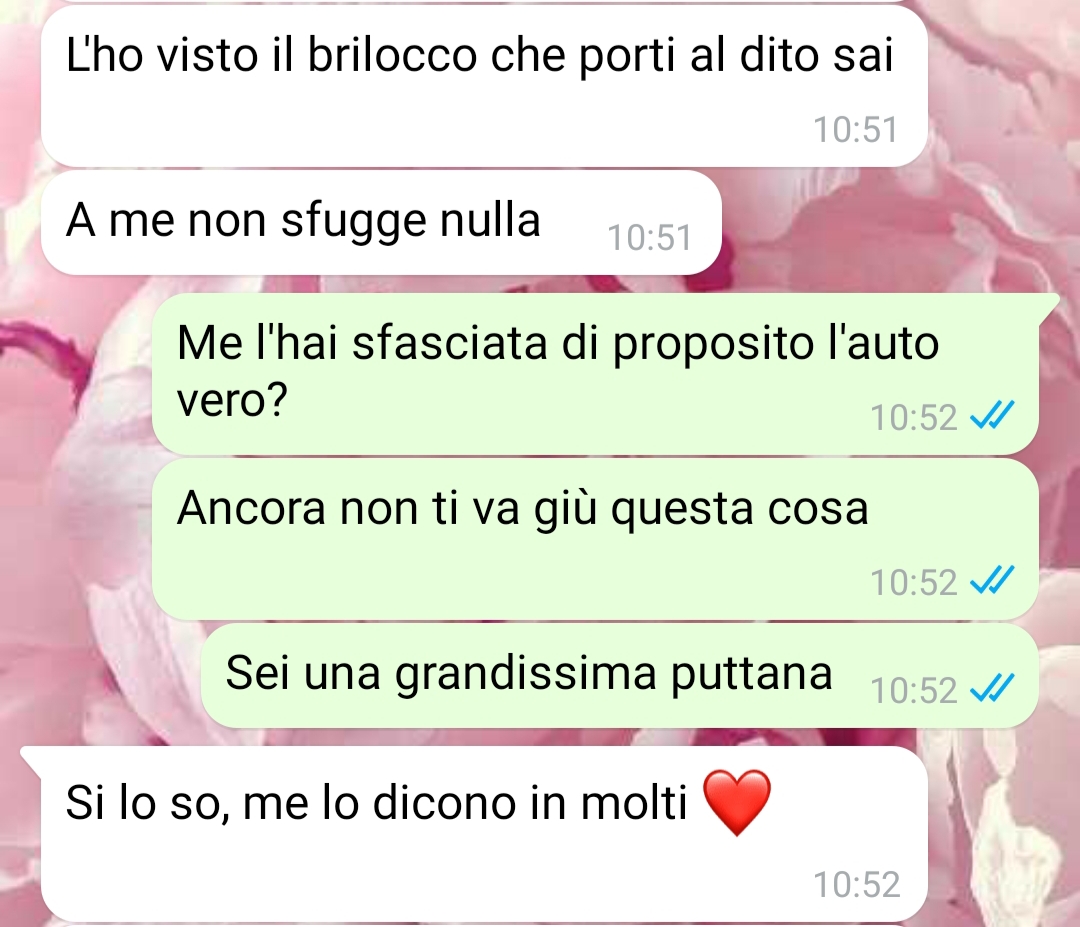Click the 10:51 timestamp beside "sfugge nulla"
Screen dimensions: 1080x927
pyautogui.click(x=649, y=238)
